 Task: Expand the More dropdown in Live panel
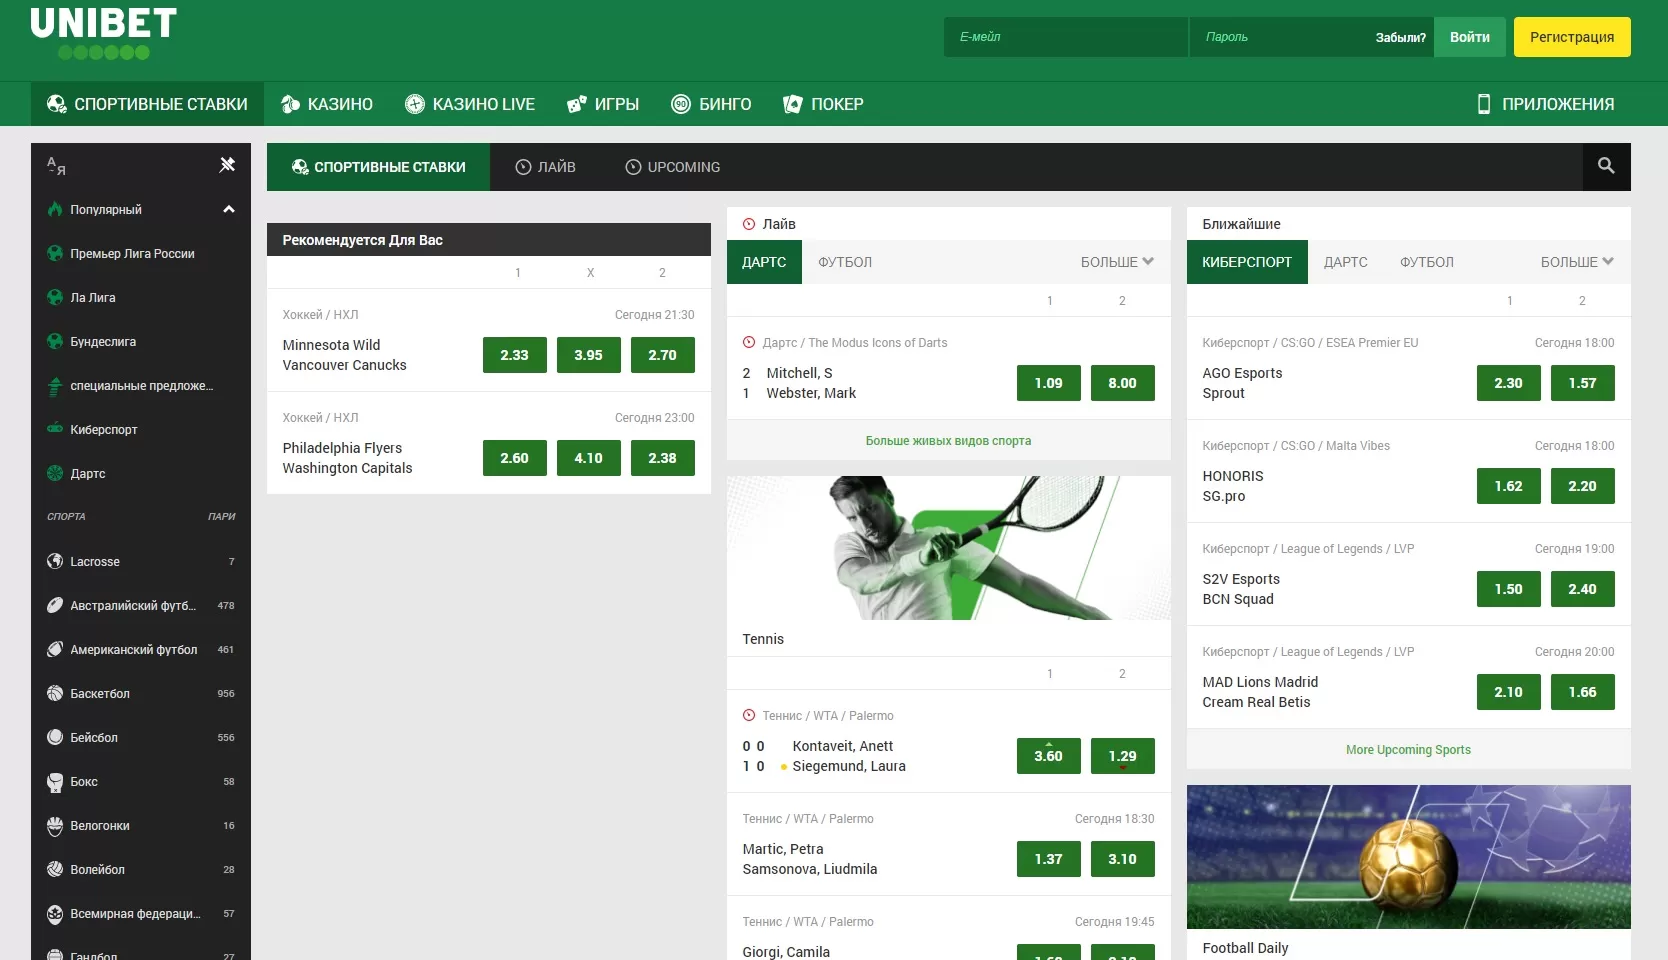1117,262
